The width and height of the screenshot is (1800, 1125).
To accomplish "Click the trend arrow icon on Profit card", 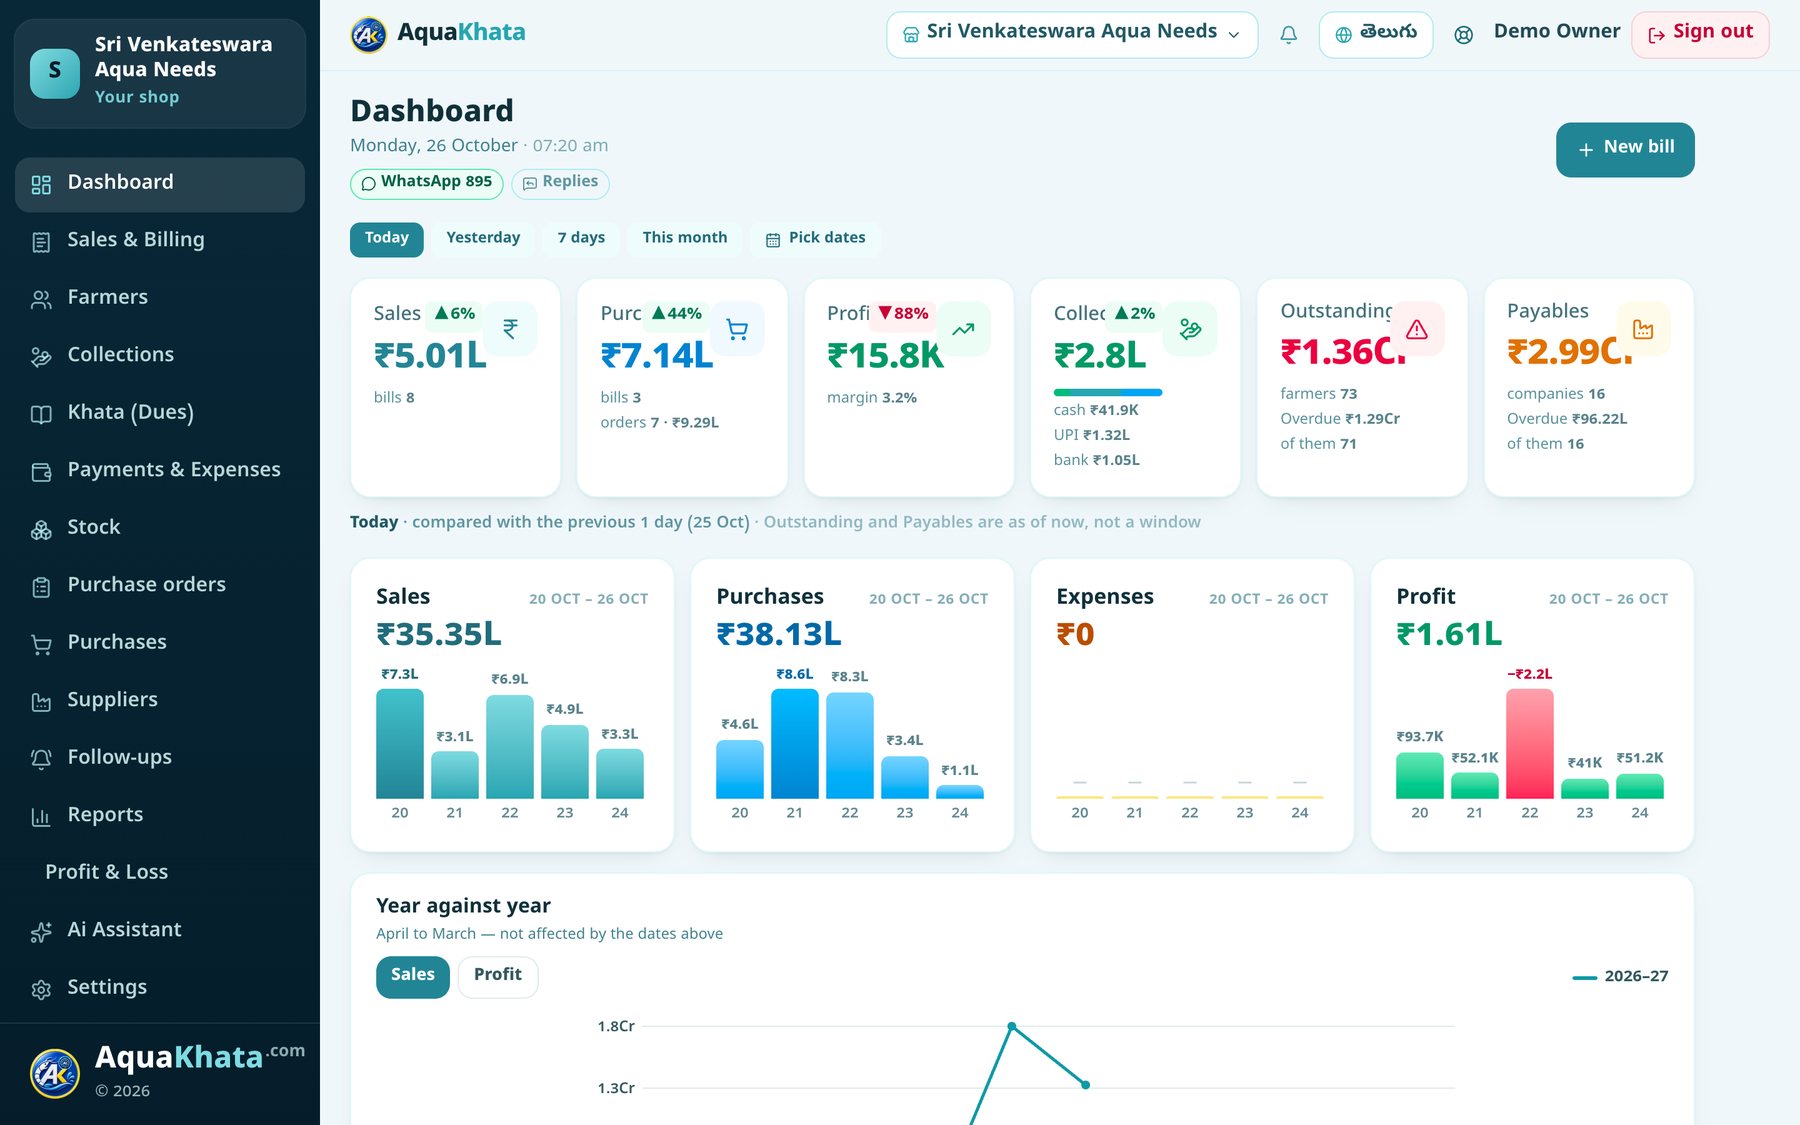I will (963, 329).
